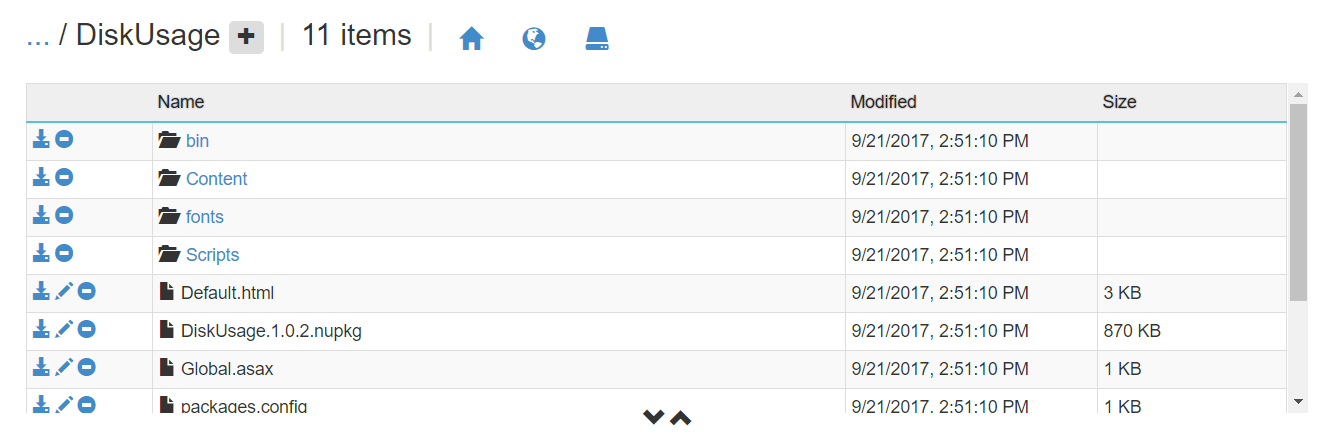Click the up chevron below the file list
This screenshot has width=1330, height=444.
click(x=680, y=417)
